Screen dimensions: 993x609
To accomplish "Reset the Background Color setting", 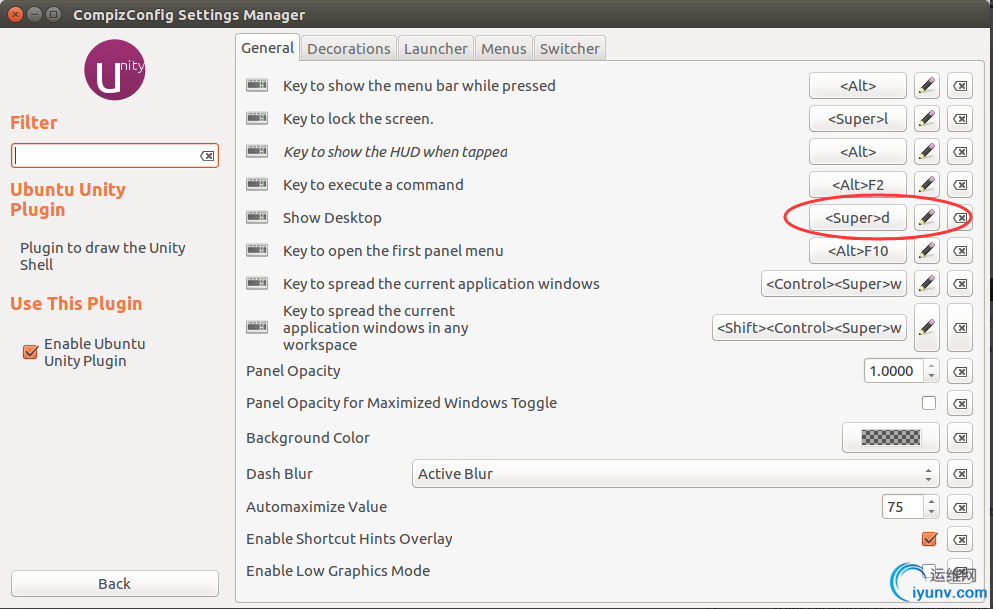I will click(x=960, y=437).
